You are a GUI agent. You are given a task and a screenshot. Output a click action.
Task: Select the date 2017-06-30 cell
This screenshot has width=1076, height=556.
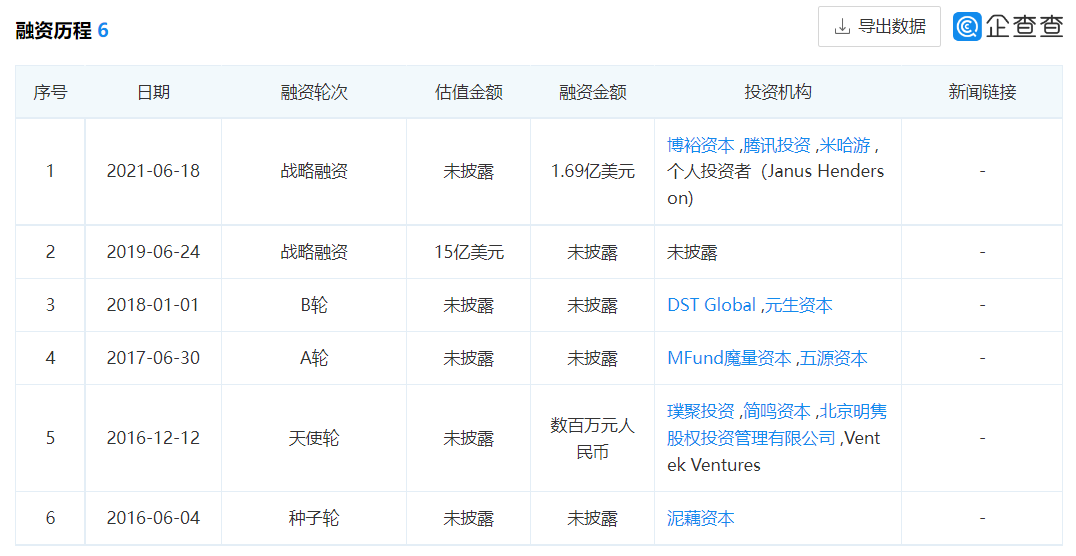coord(153,358)
